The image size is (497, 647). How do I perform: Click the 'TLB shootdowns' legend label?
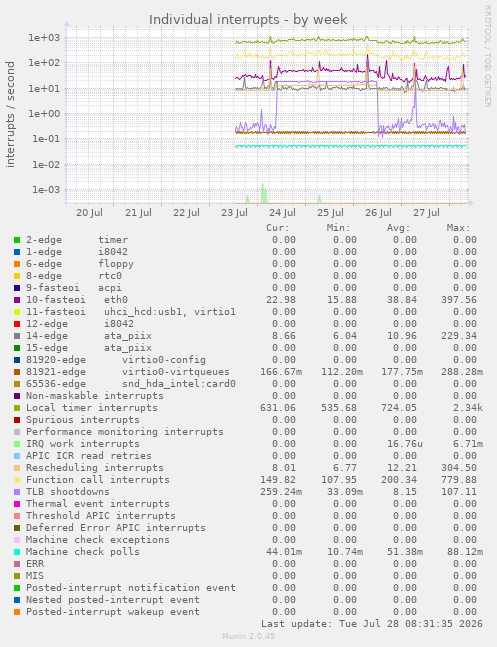click(x=68, y=491)
